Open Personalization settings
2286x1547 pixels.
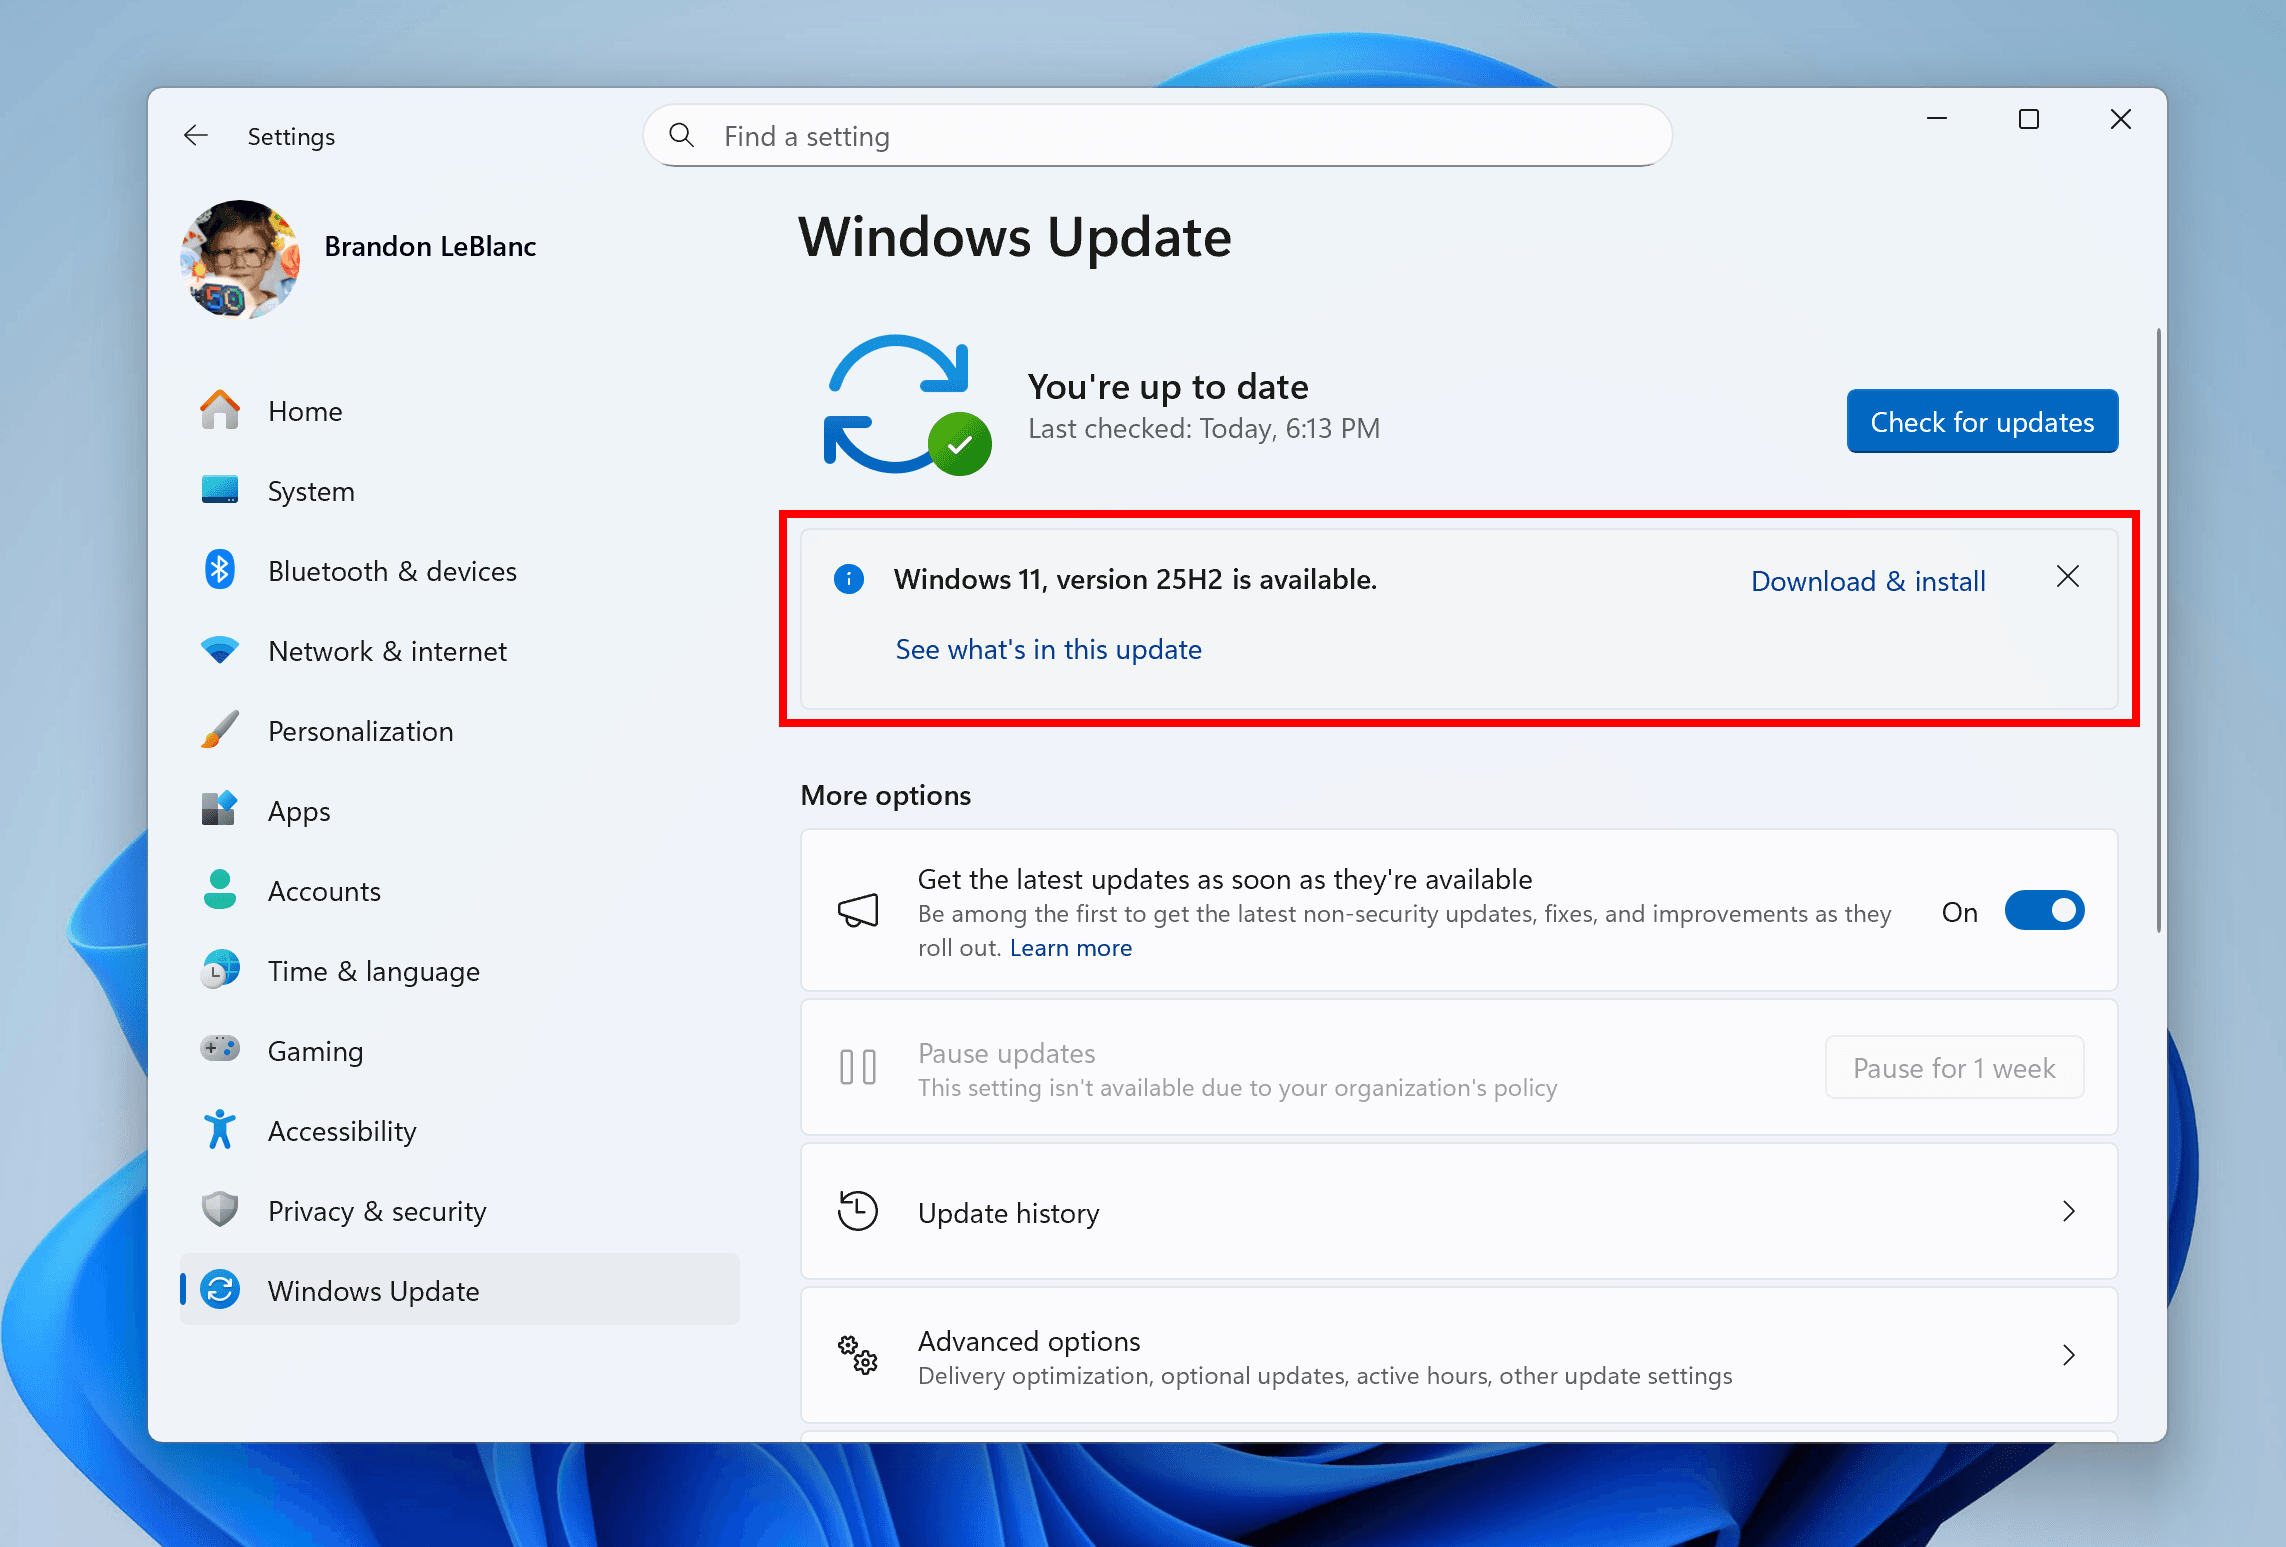(x=360, y=731)
